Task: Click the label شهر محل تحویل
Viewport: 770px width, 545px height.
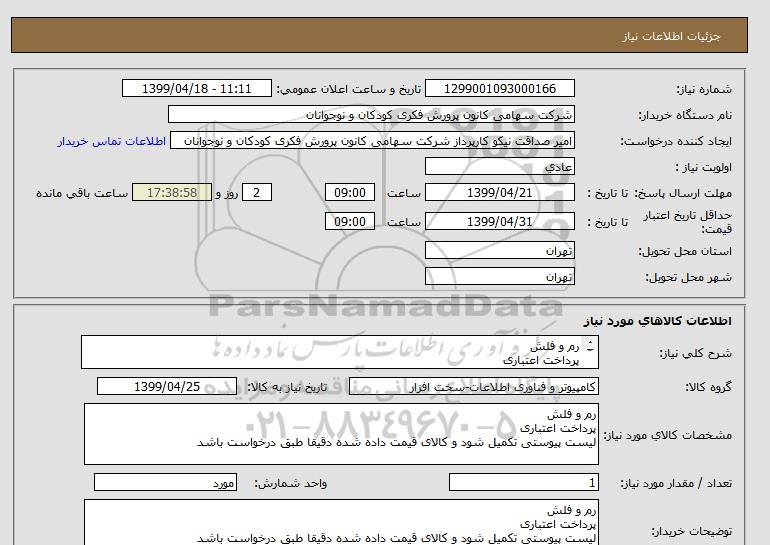Action: (x=688, y=277)
